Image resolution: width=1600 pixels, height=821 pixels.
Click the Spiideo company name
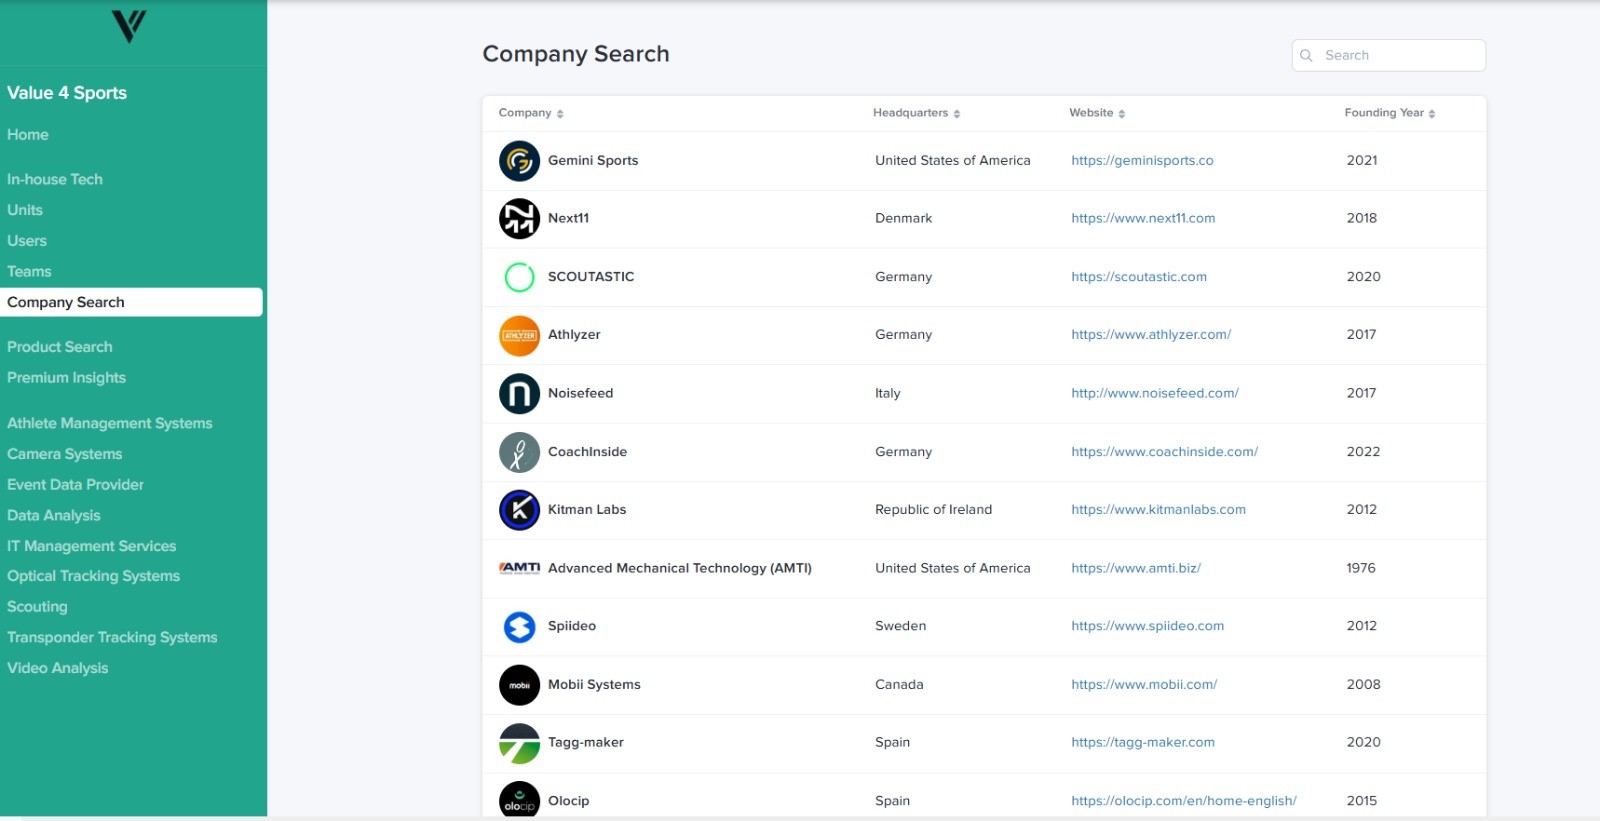pos(572,627)
